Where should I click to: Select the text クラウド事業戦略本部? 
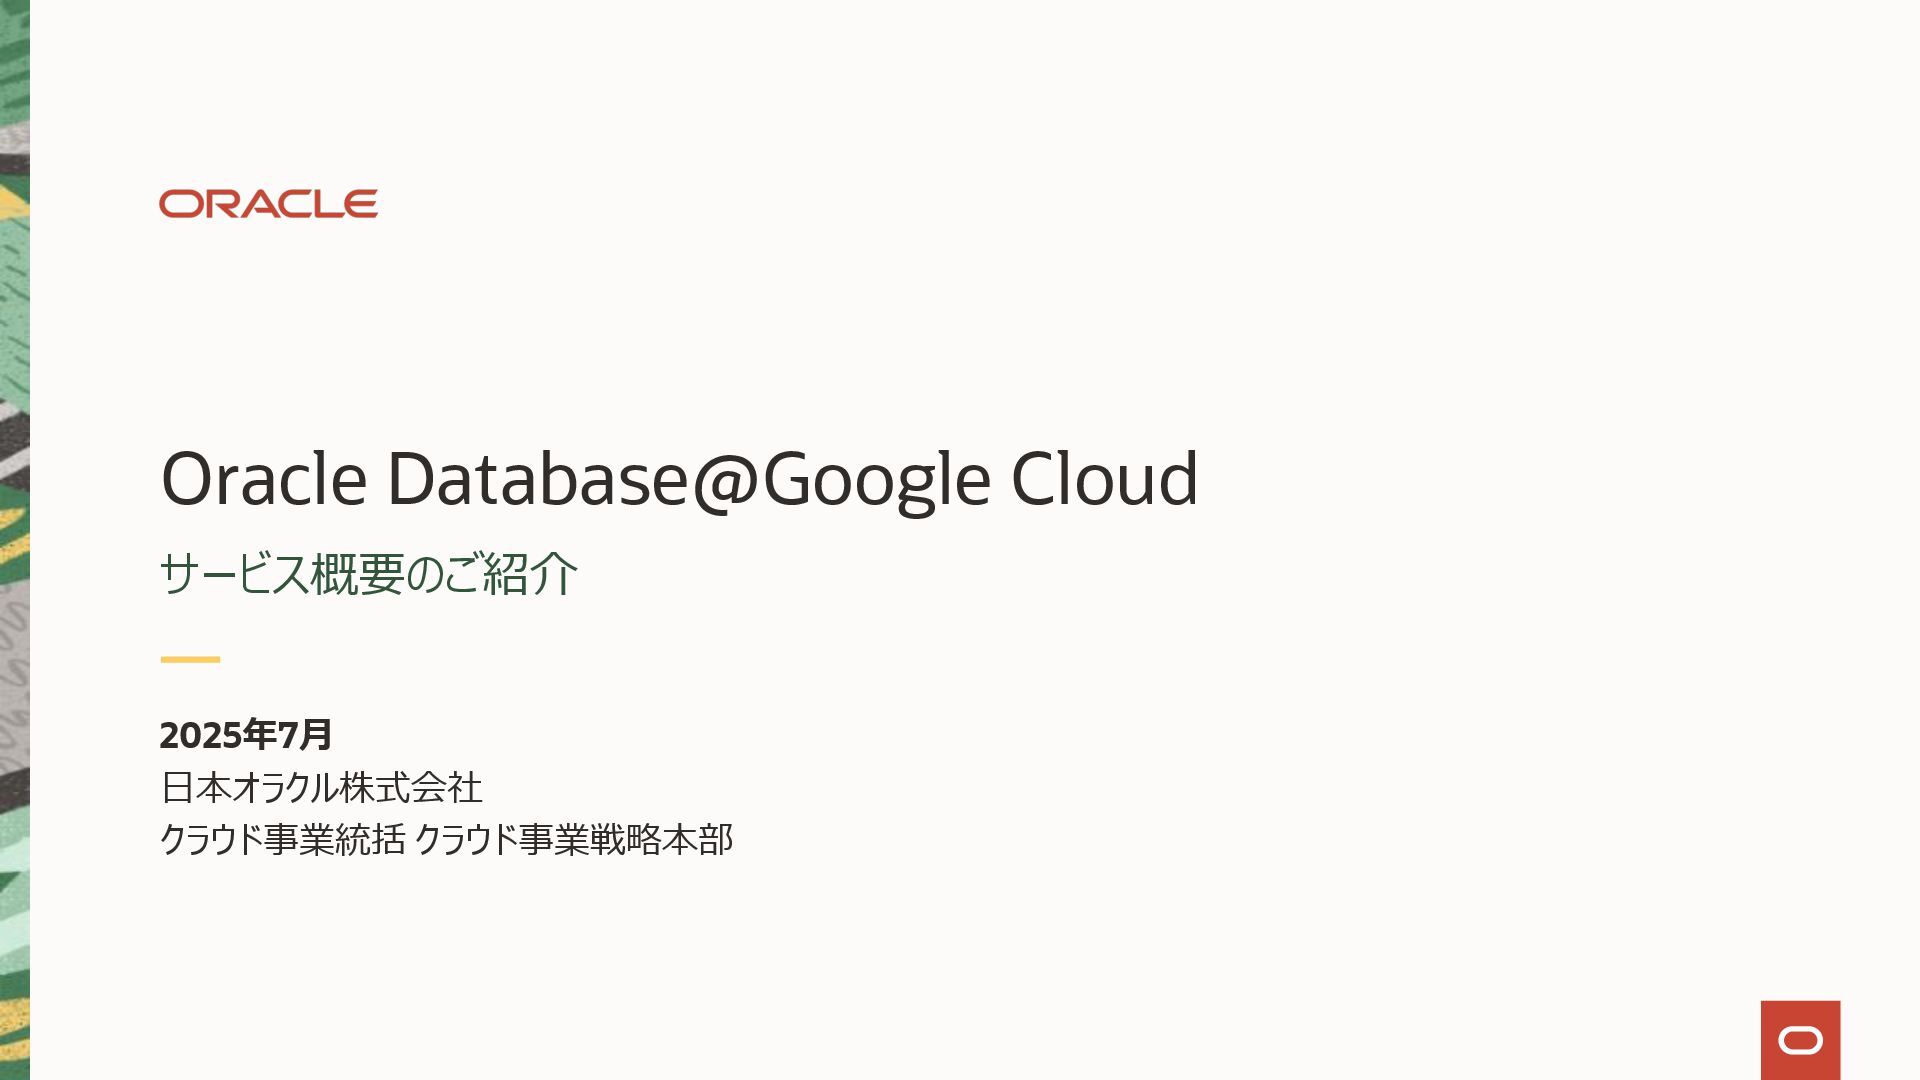pos(574,839)
